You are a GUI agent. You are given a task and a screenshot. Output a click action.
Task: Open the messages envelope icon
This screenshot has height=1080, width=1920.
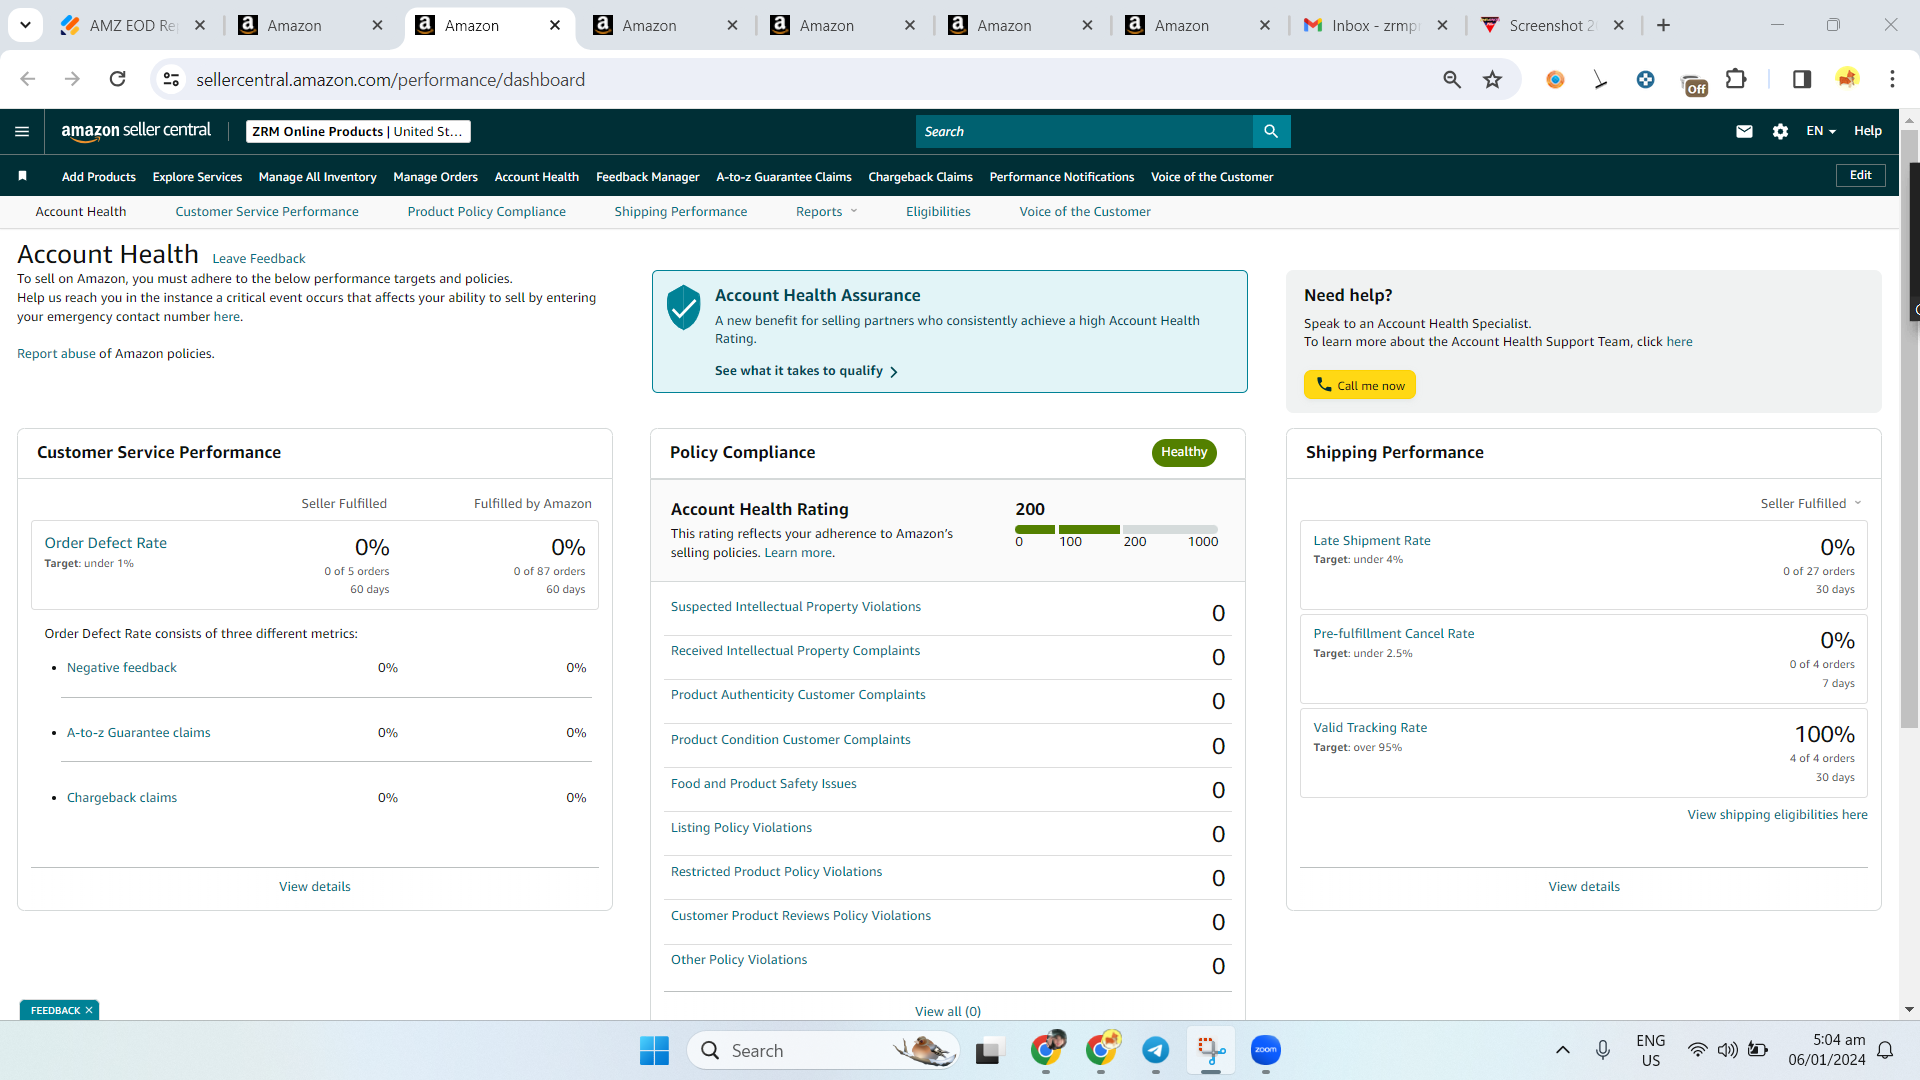click(1744, 131)
